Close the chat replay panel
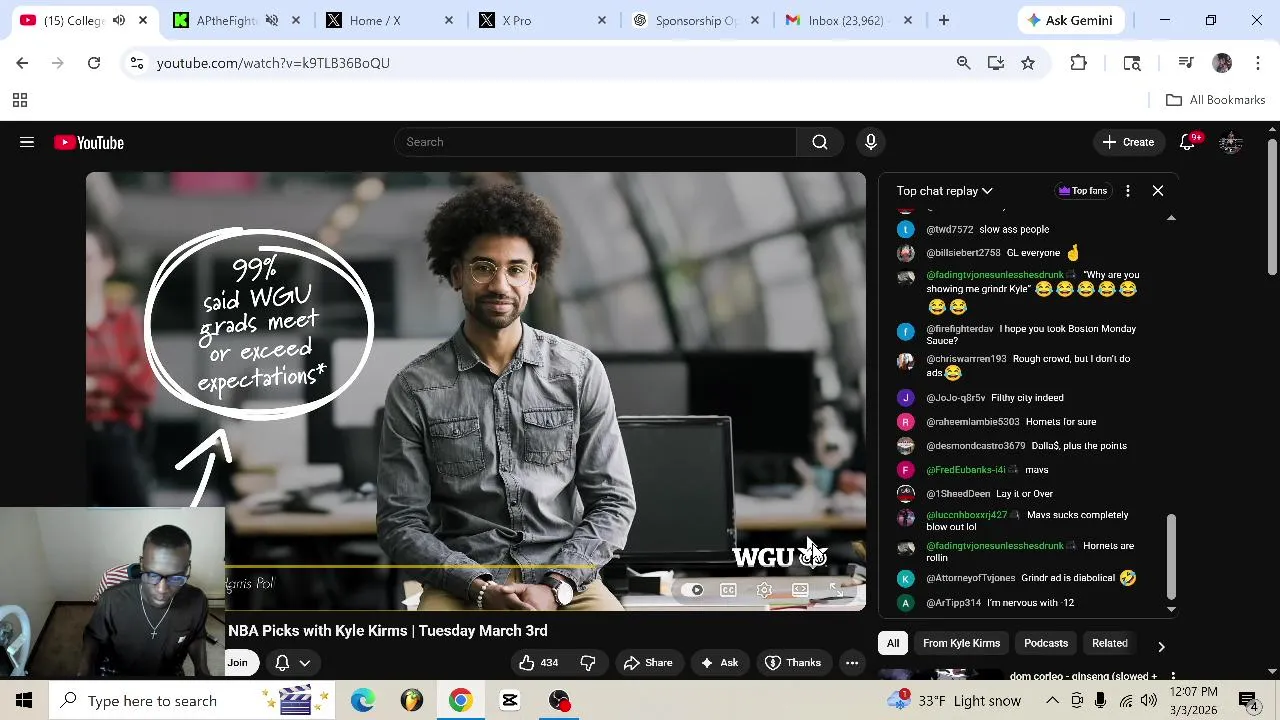This screenshot has height=720, width=1280. coord(1158,190)
